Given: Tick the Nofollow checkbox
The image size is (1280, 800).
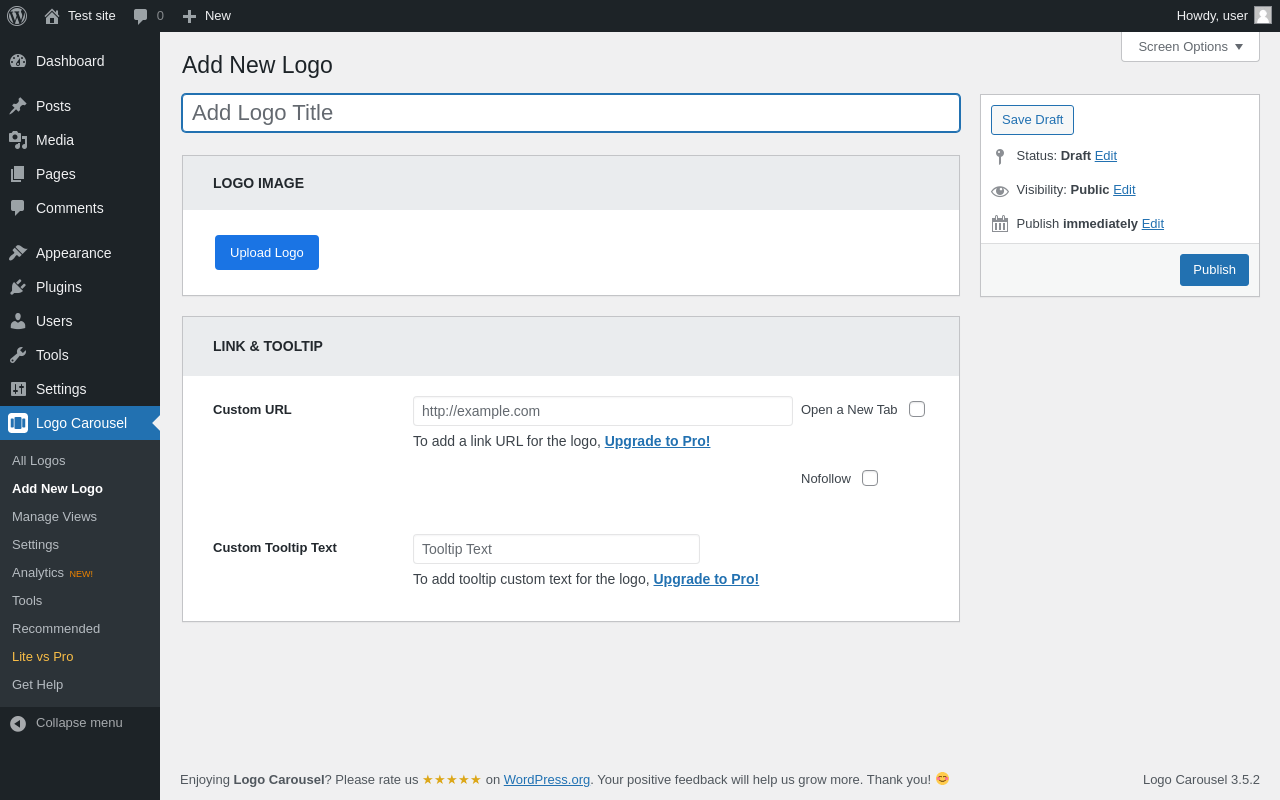Looking at the screenshot, I should click(x=870, y=478).
